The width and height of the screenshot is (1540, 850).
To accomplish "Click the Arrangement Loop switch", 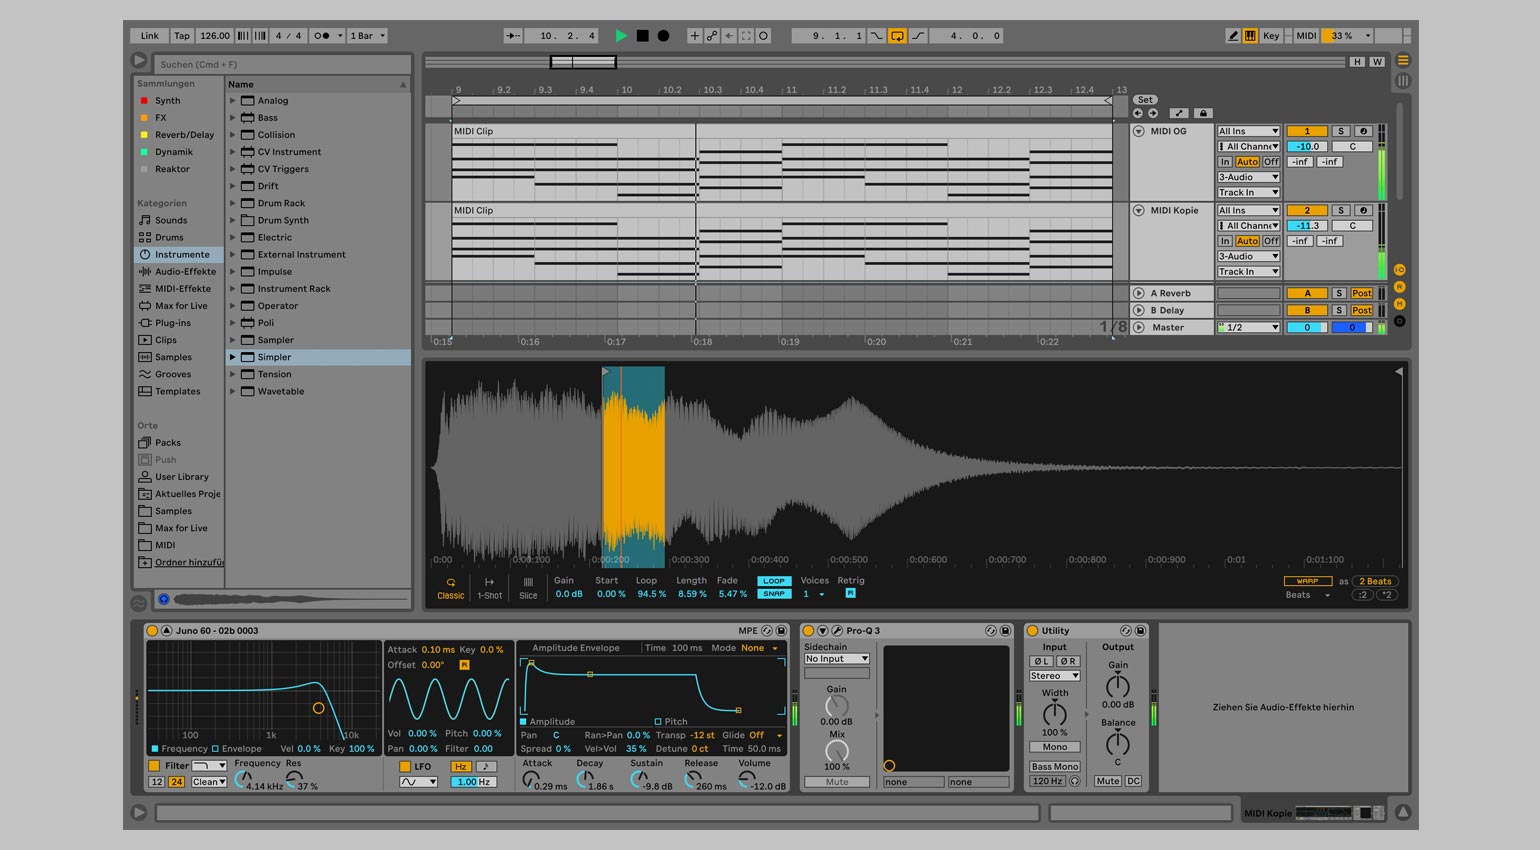I will coord(897,36).
